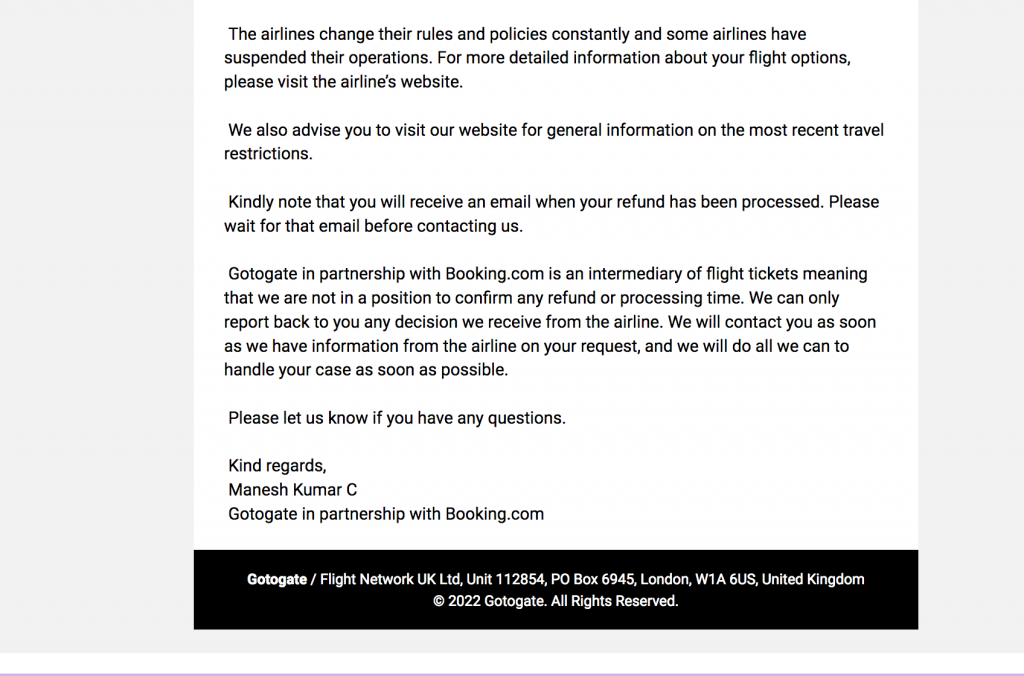Viewport: 1024px width, 676px height.
Task: Click "wait for that email before contacting us"
Action: tap(373, 226)
